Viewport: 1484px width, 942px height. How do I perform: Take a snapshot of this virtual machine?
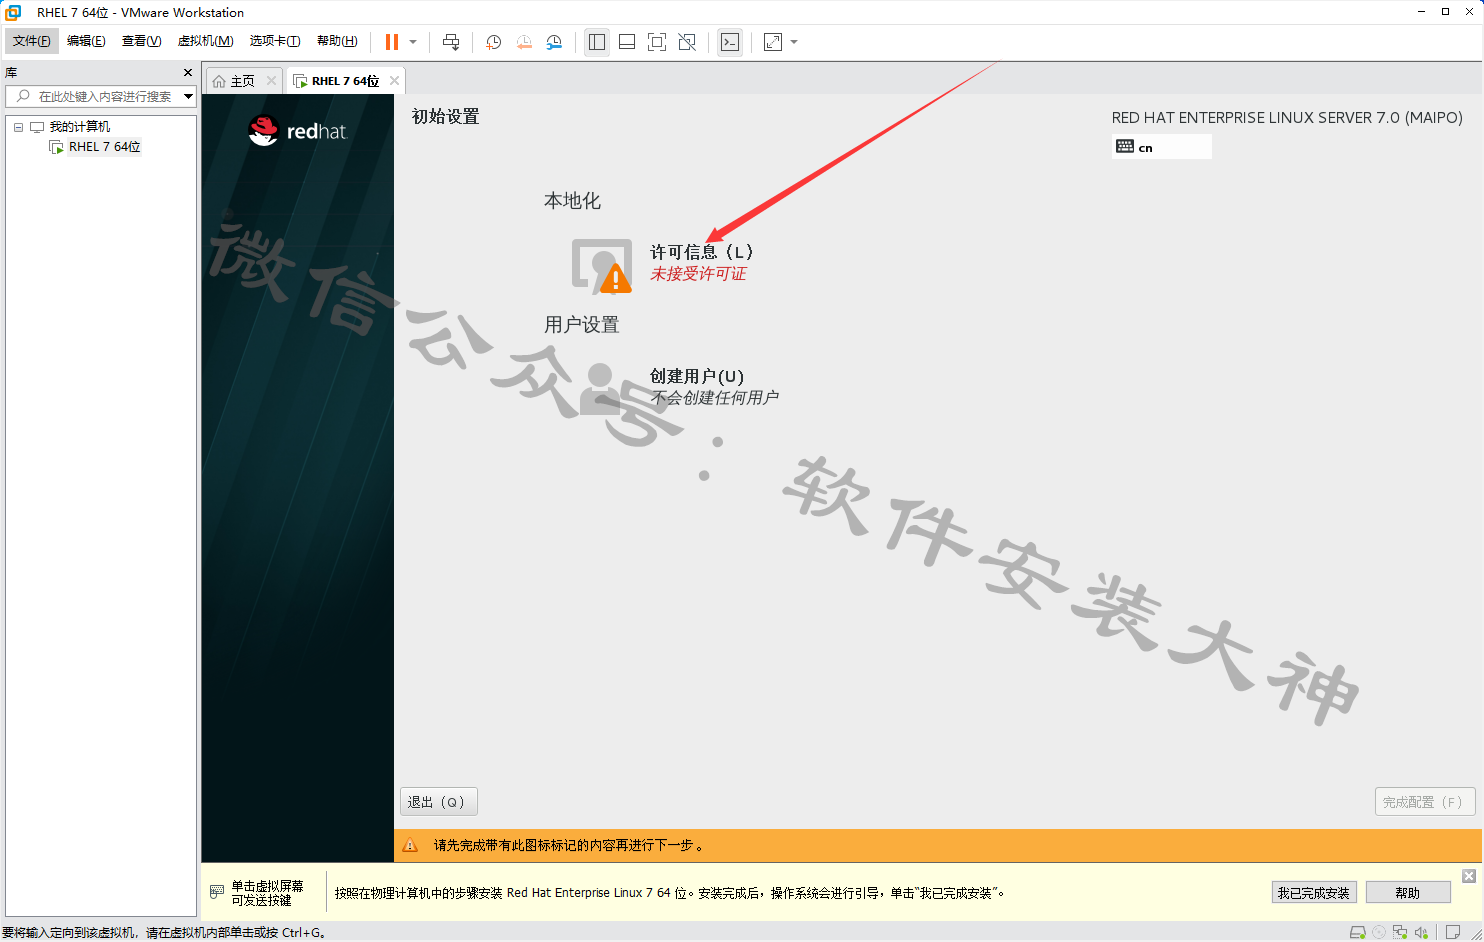[493, 42]
